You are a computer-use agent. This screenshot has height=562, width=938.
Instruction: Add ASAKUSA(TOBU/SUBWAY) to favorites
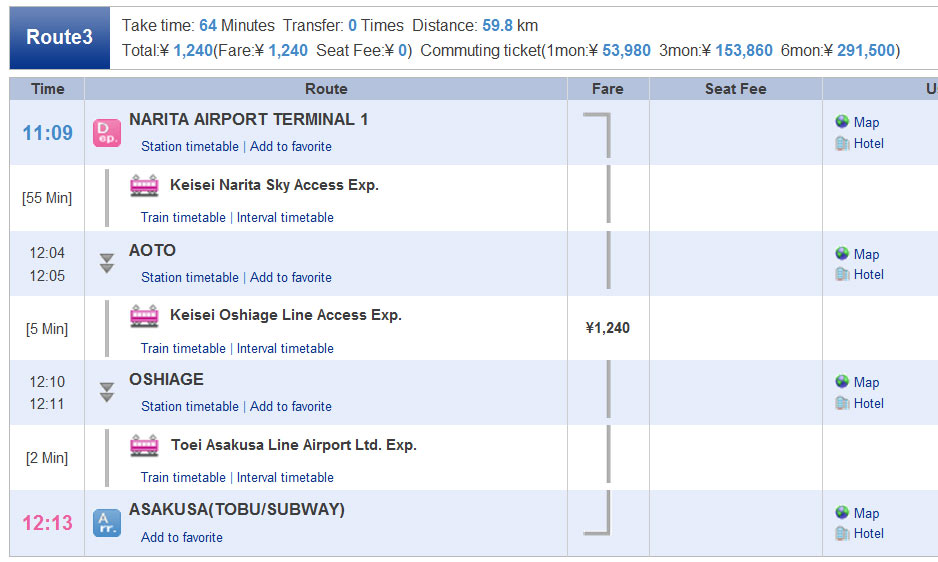coord(182,538)
